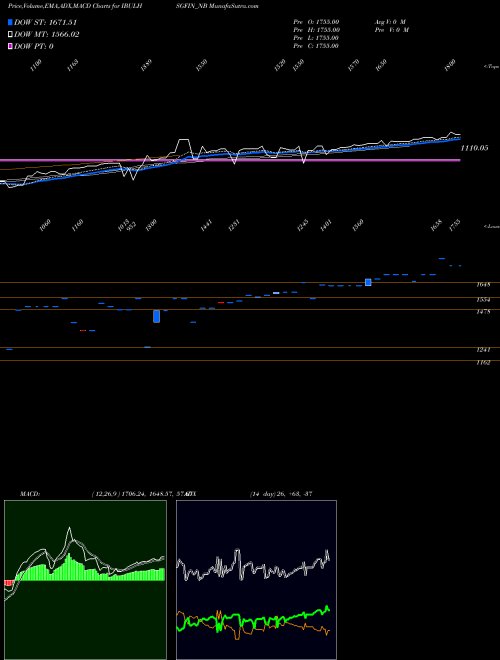
Task: Click the 1648 price level label
Action: pos(483,285)
